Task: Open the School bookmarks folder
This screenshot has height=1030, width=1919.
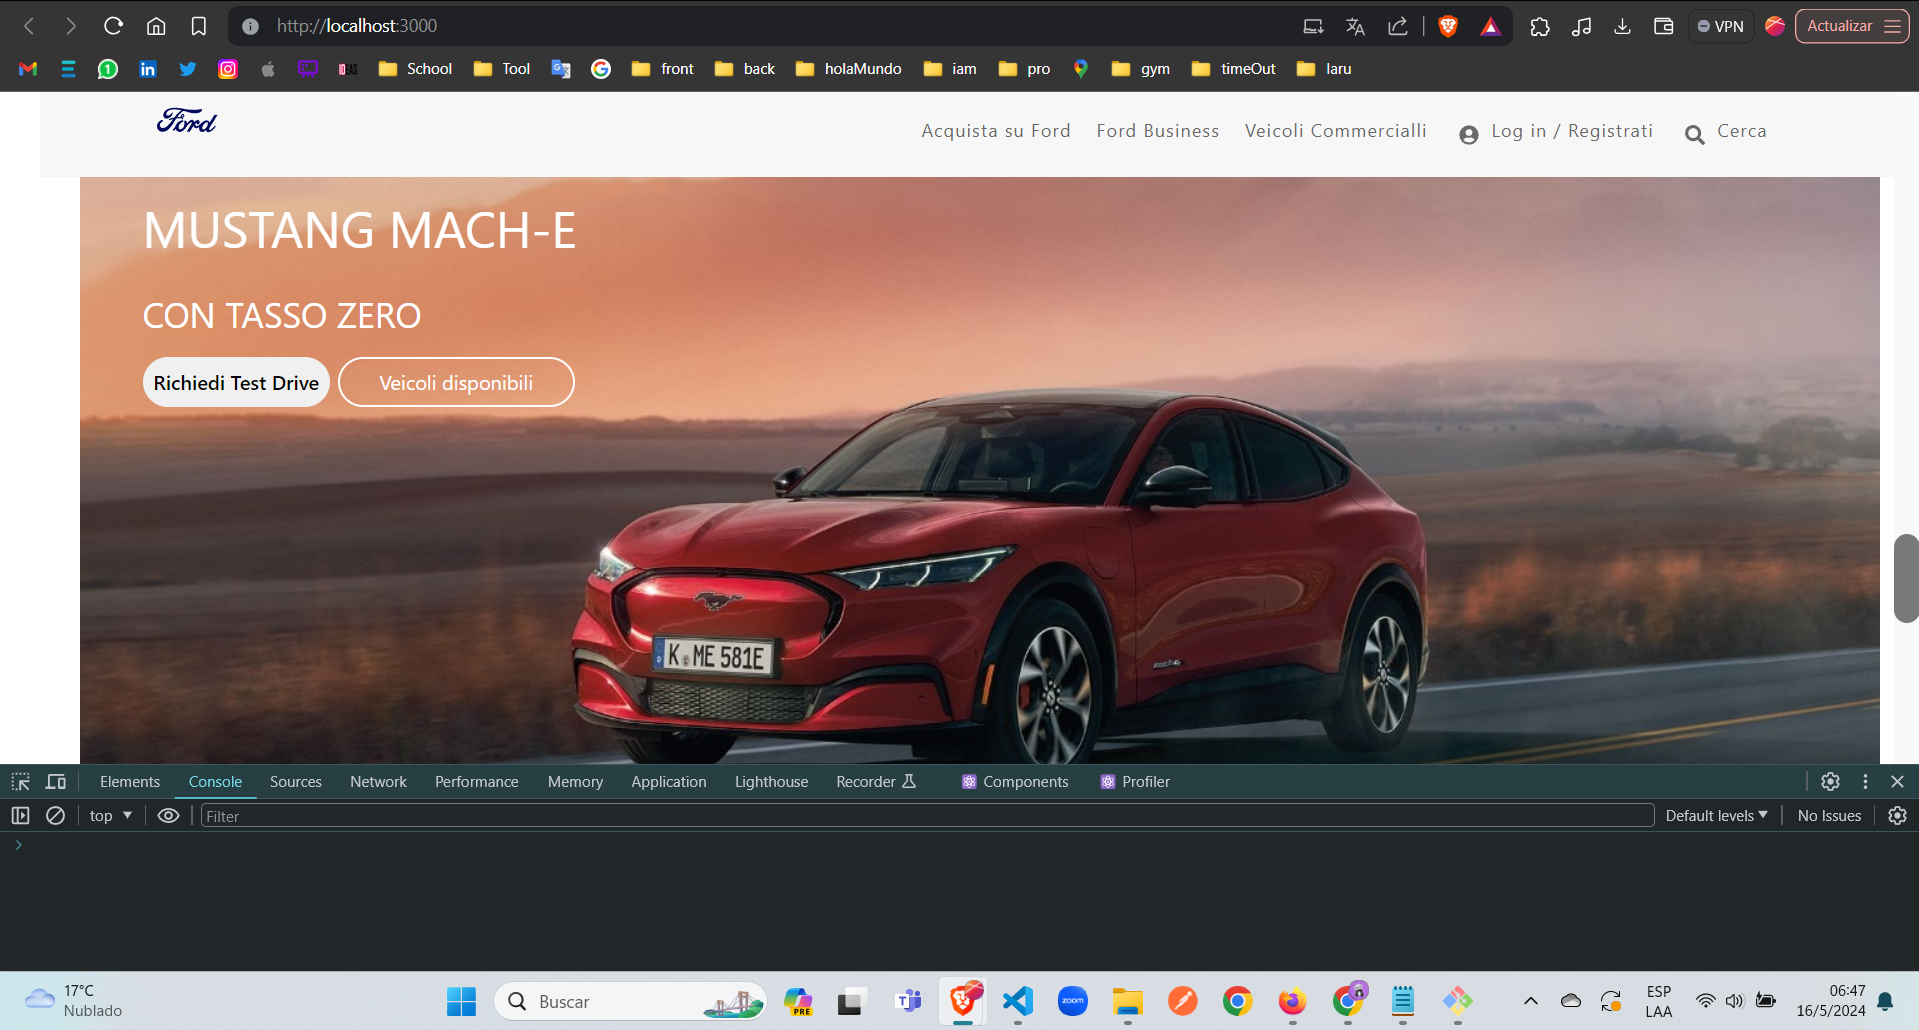Action: click(415, 69)
